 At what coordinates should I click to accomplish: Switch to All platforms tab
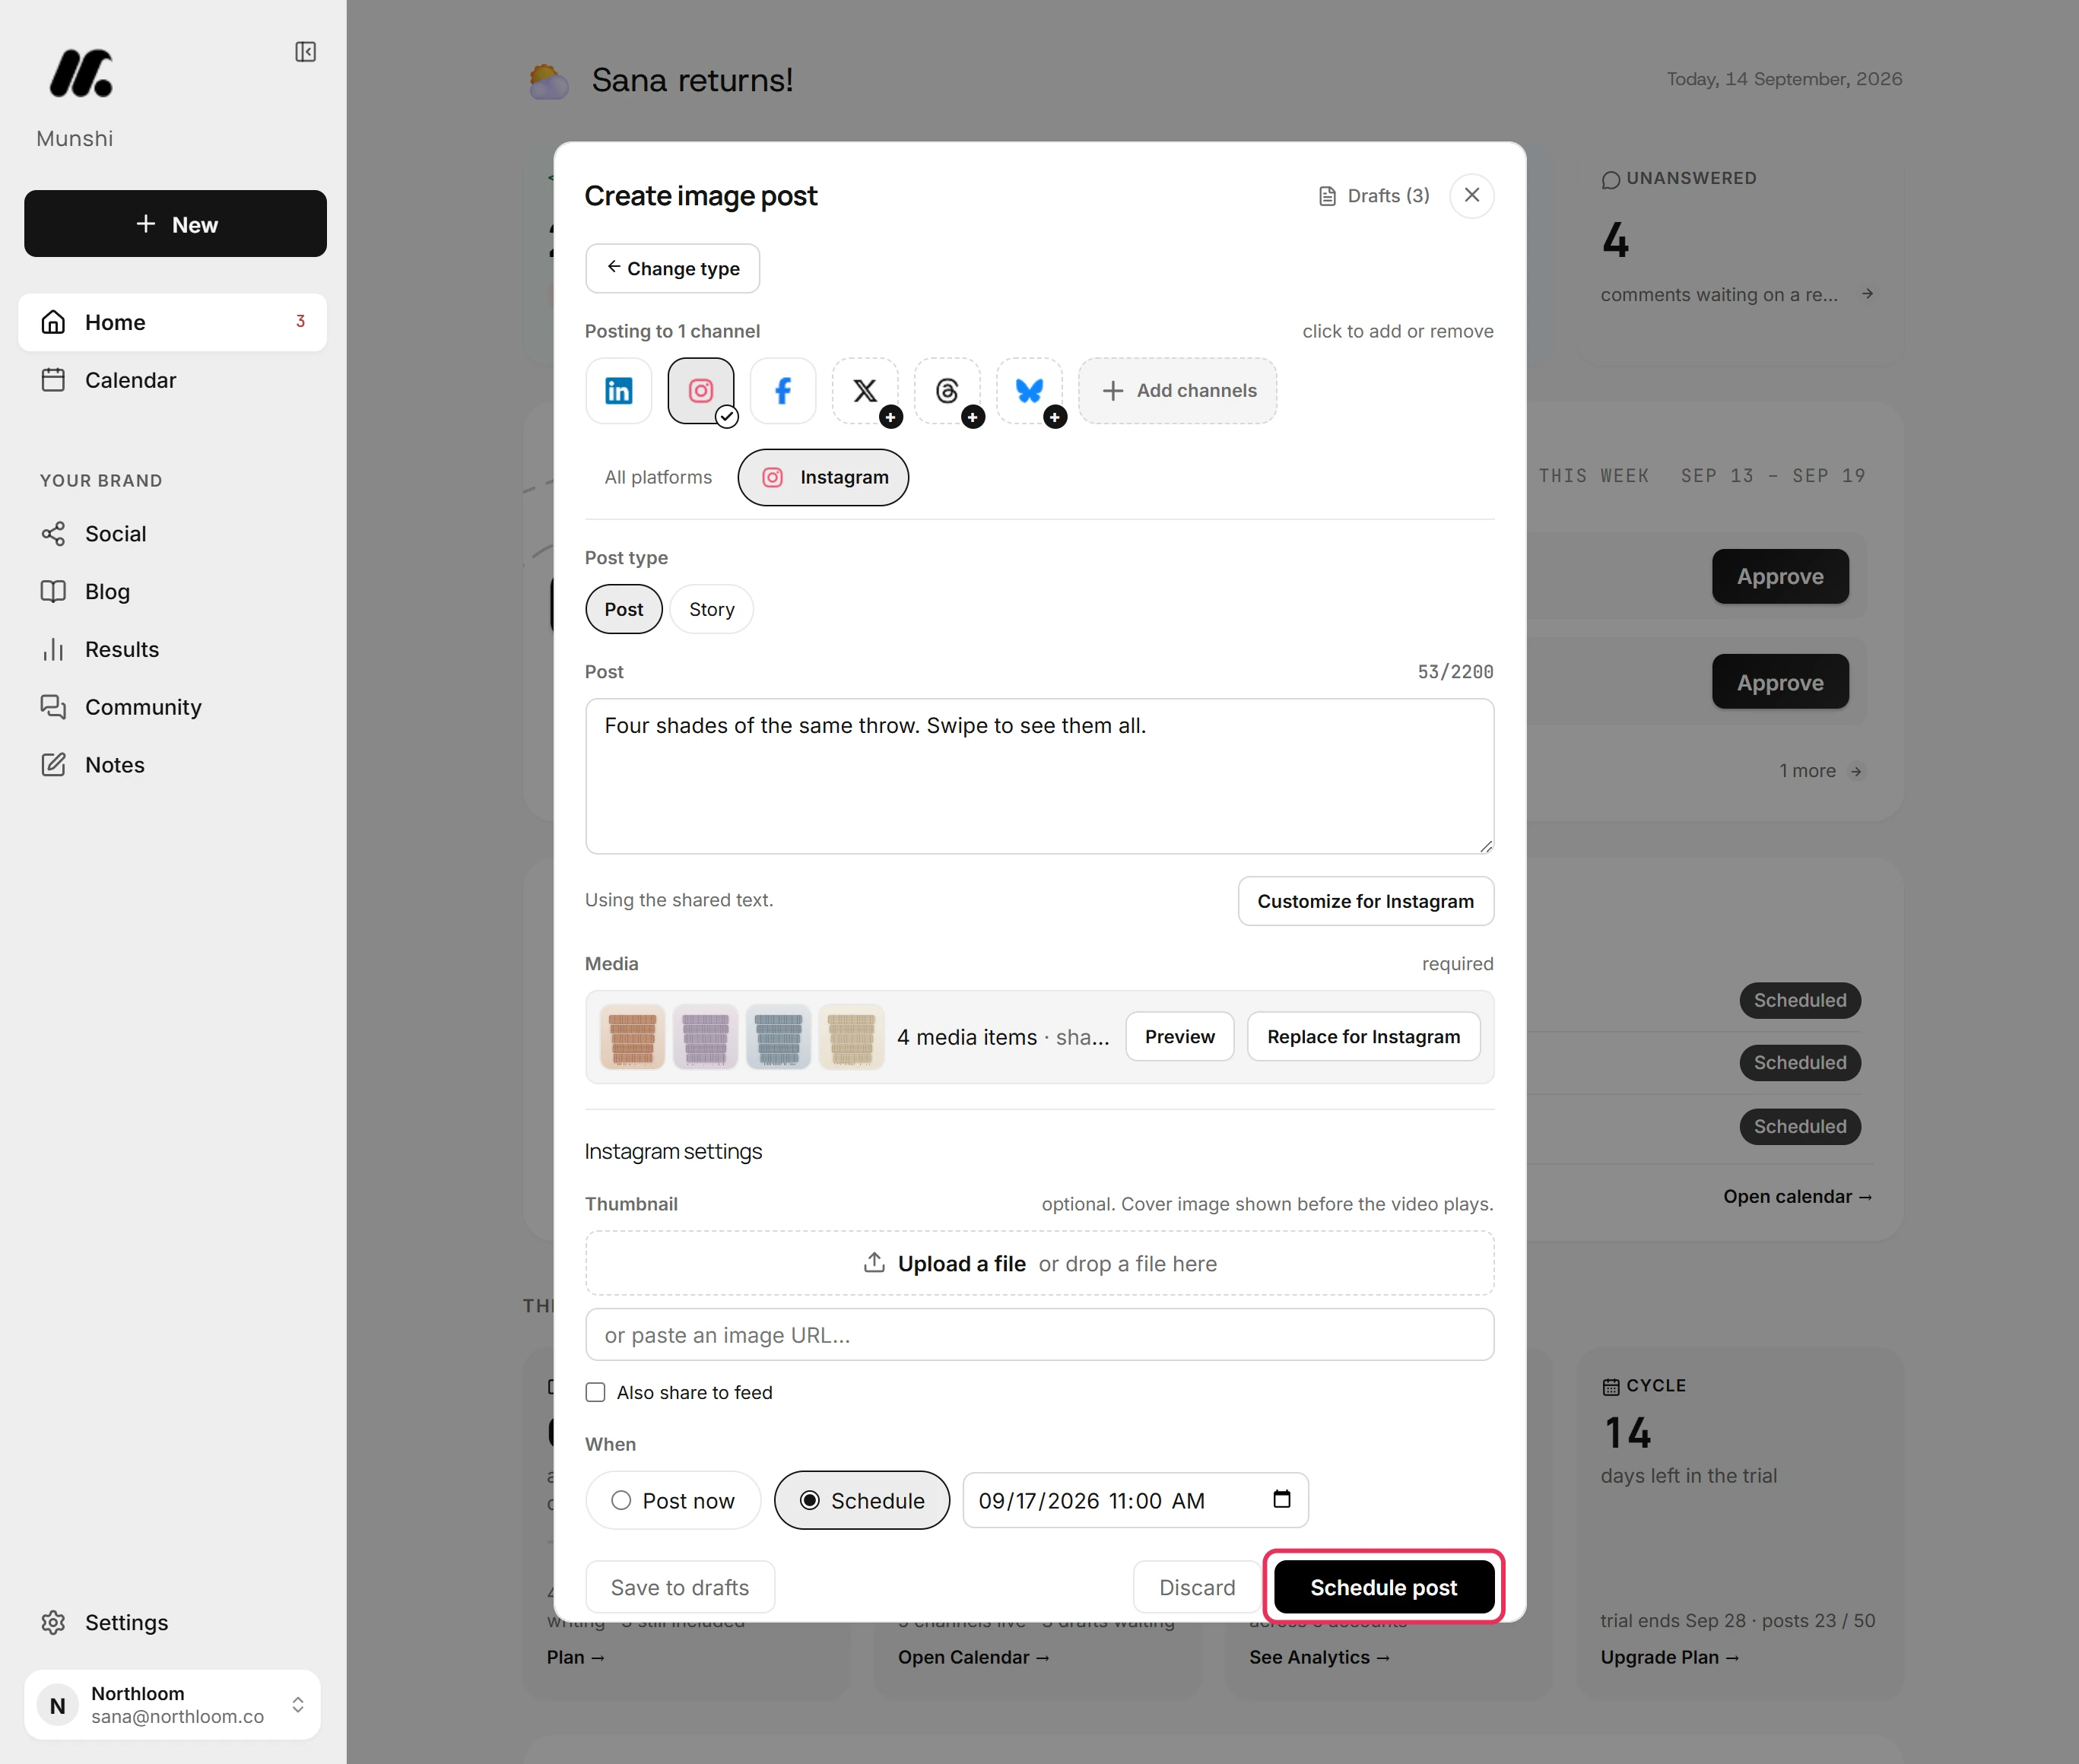point(658,477)
